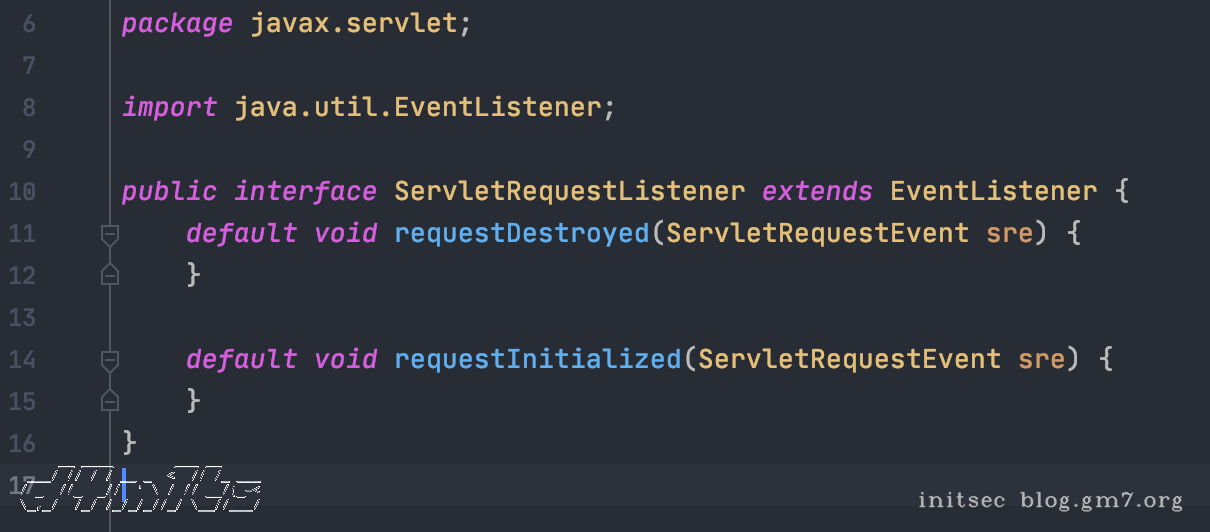The height and width of the screenshot is (532, 1210).
Task: Click fold end marker on line 15
Action: 110,401
